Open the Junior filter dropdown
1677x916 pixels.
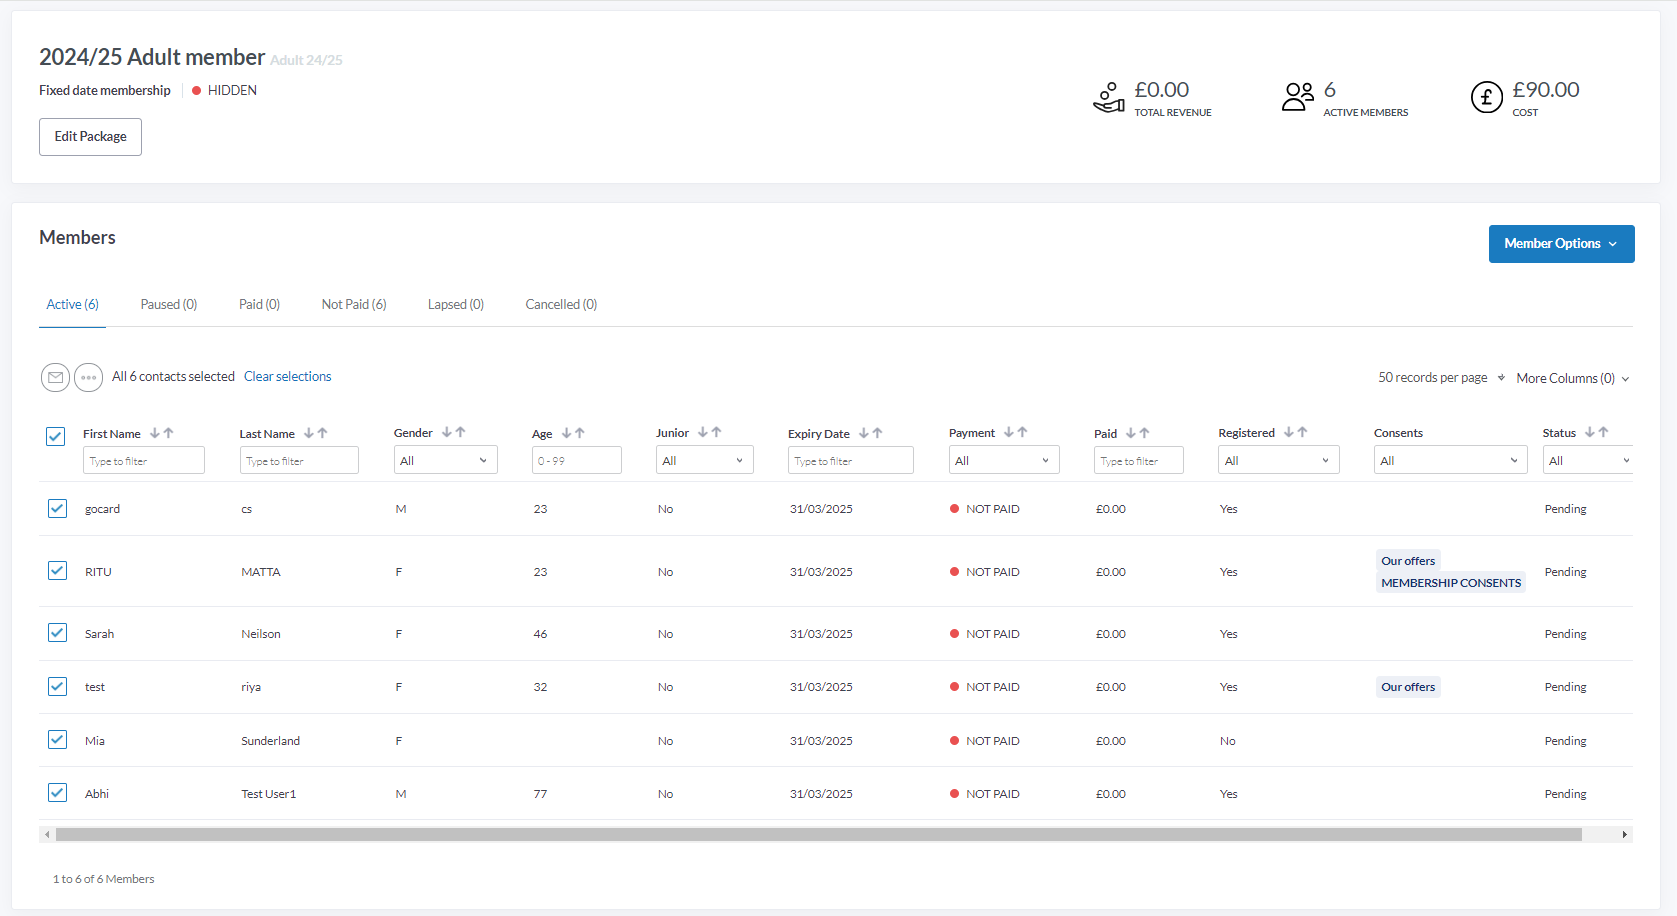[704, 460]
